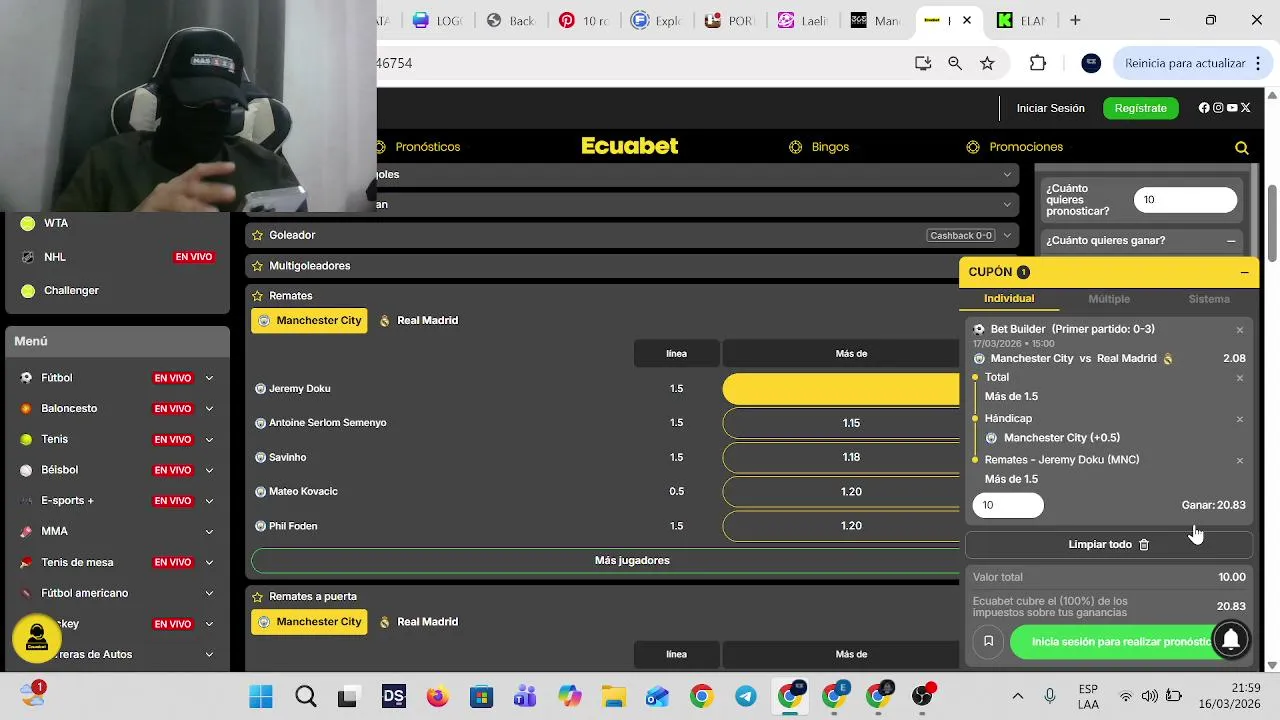Toggle Jeremy Doku Más de 1.5 selection
Viewport: 1280px width, 720px height.
(x=841, y=389)
